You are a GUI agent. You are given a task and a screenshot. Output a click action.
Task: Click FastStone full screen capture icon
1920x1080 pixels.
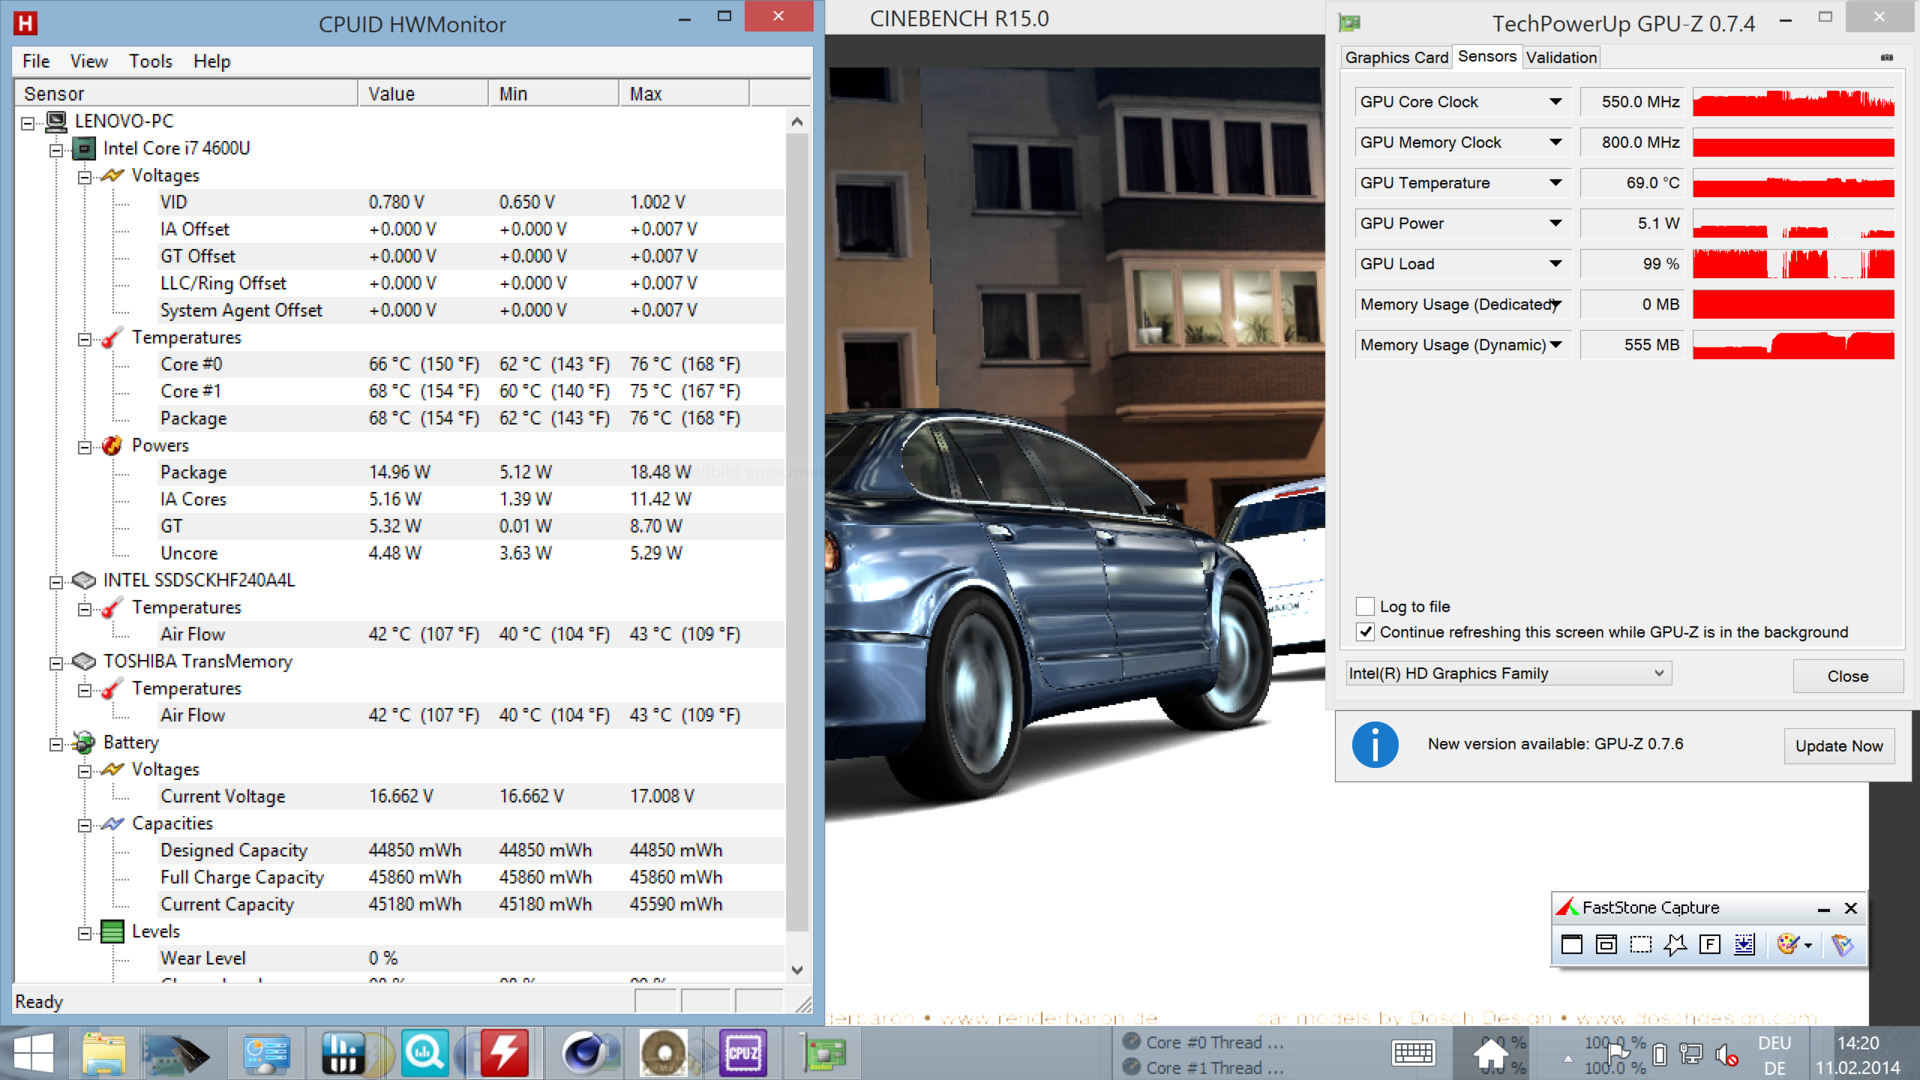pyautogui.click(x=1710, y=945)
